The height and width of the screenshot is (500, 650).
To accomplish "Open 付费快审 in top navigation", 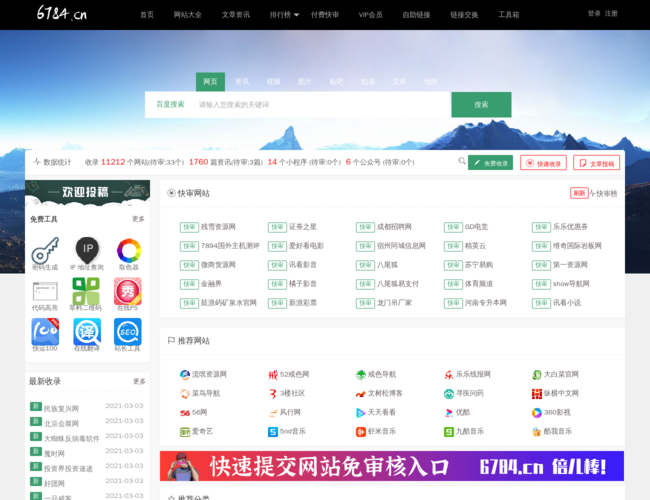I will point(325,15).
